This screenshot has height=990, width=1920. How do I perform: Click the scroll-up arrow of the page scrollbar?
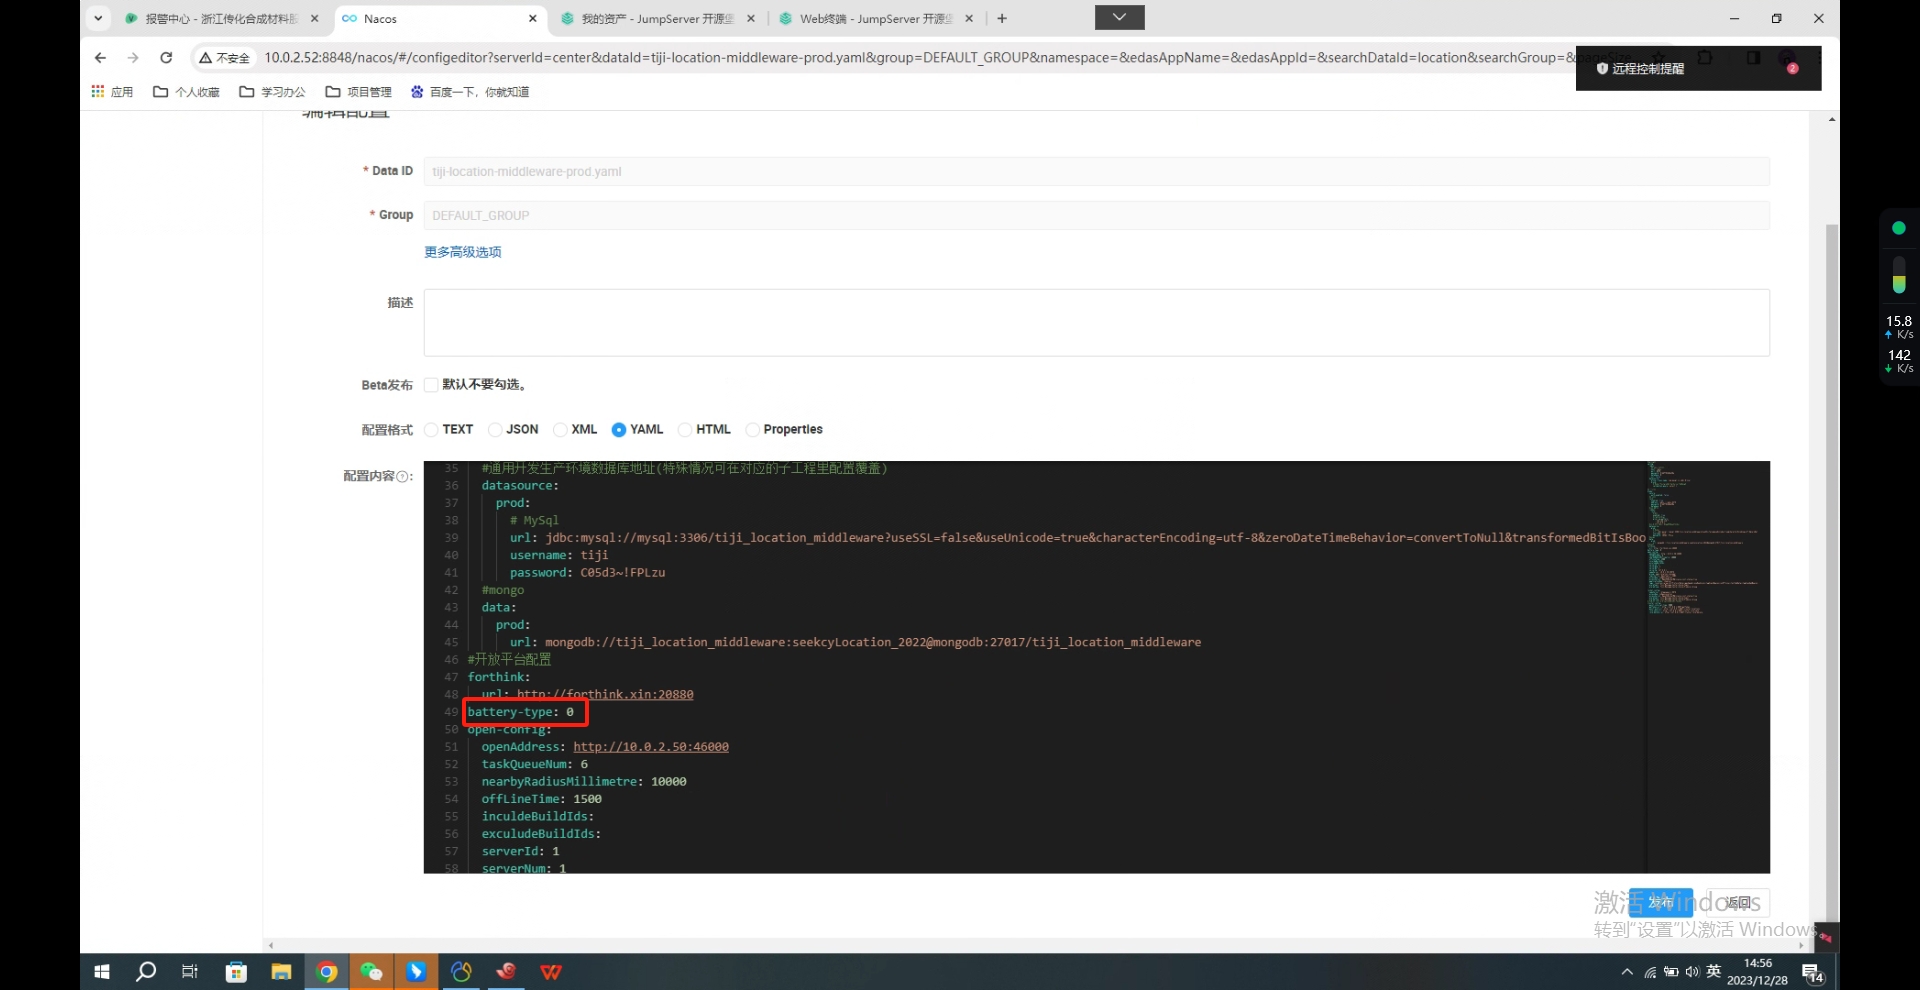click(x=1832, y=119)
